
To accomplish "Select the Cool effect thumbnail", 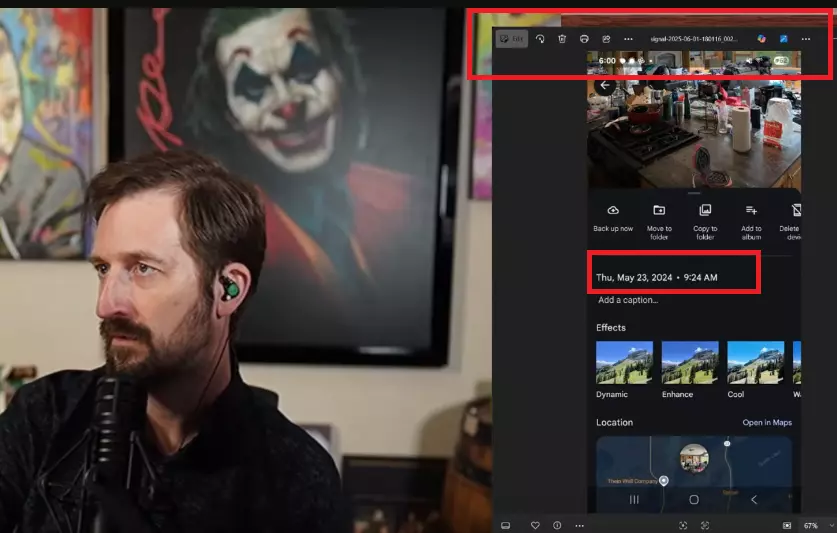I will point(755,363).
